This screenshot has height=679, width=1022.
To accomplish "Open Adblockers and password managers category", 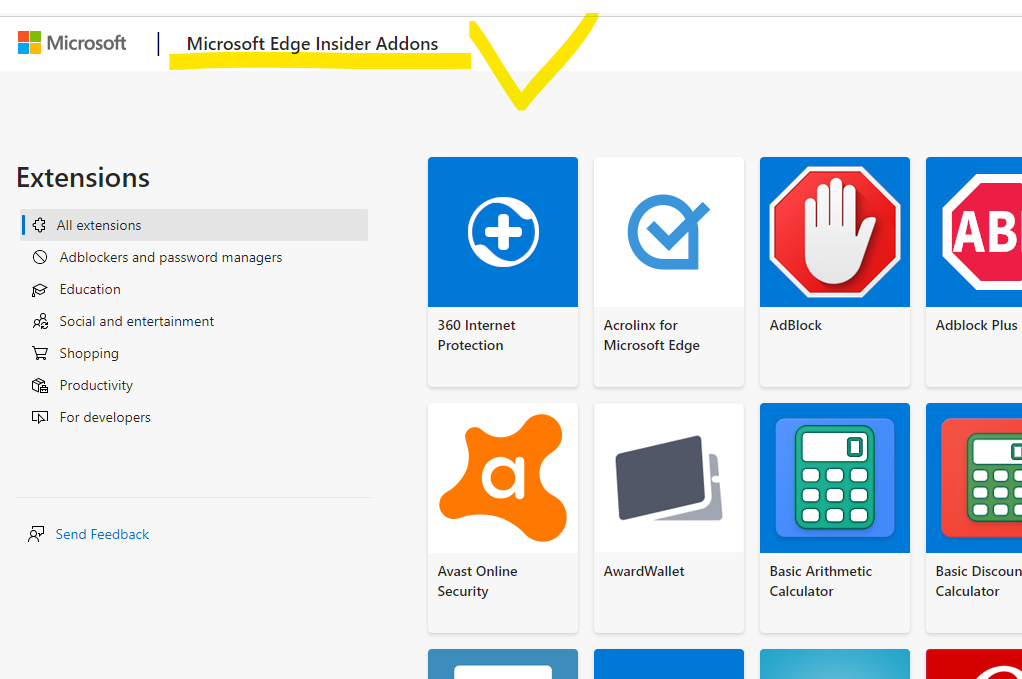I will pyautogui.click(x=171, y=257).
